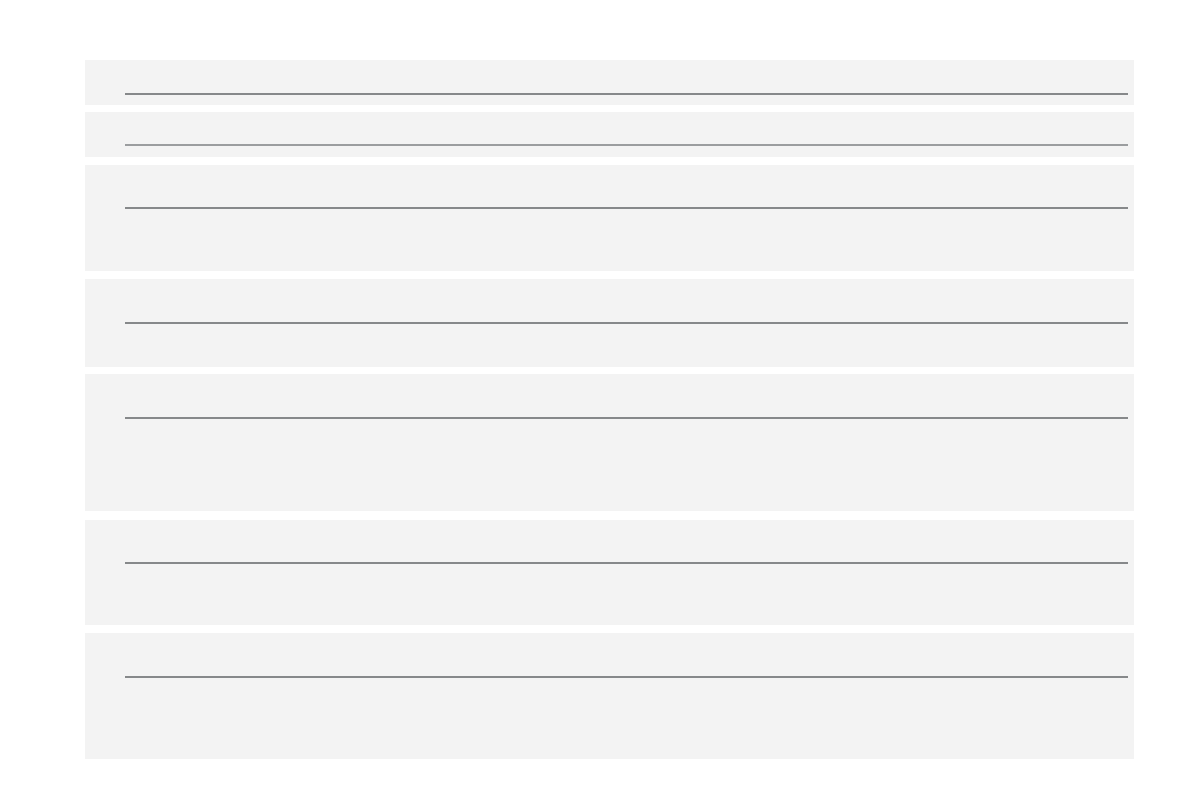Click the horizontal line in the second gray panel
1191x794 pixels.
coord(625,145)
